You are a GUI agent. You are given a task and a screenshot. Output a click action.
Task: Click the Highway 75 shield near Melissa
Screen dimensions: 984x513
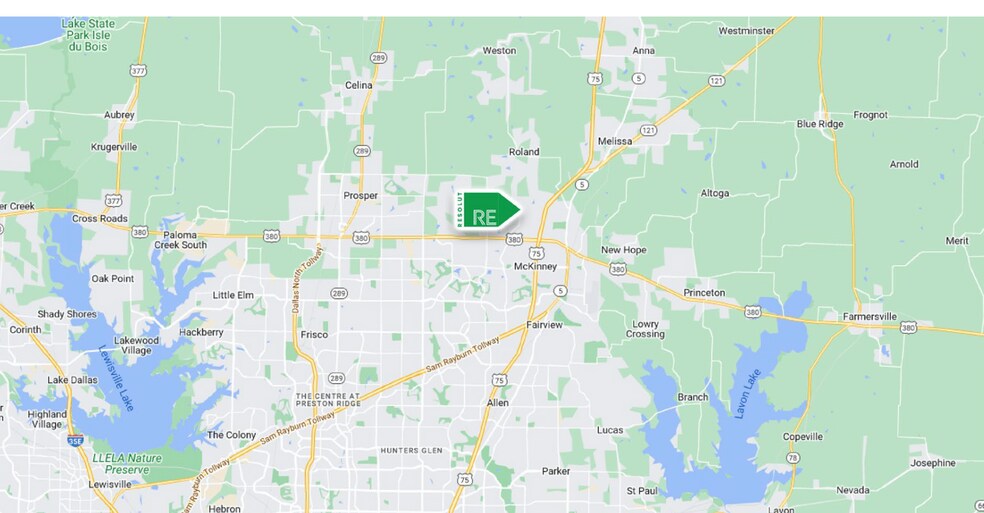click(595, 78)
